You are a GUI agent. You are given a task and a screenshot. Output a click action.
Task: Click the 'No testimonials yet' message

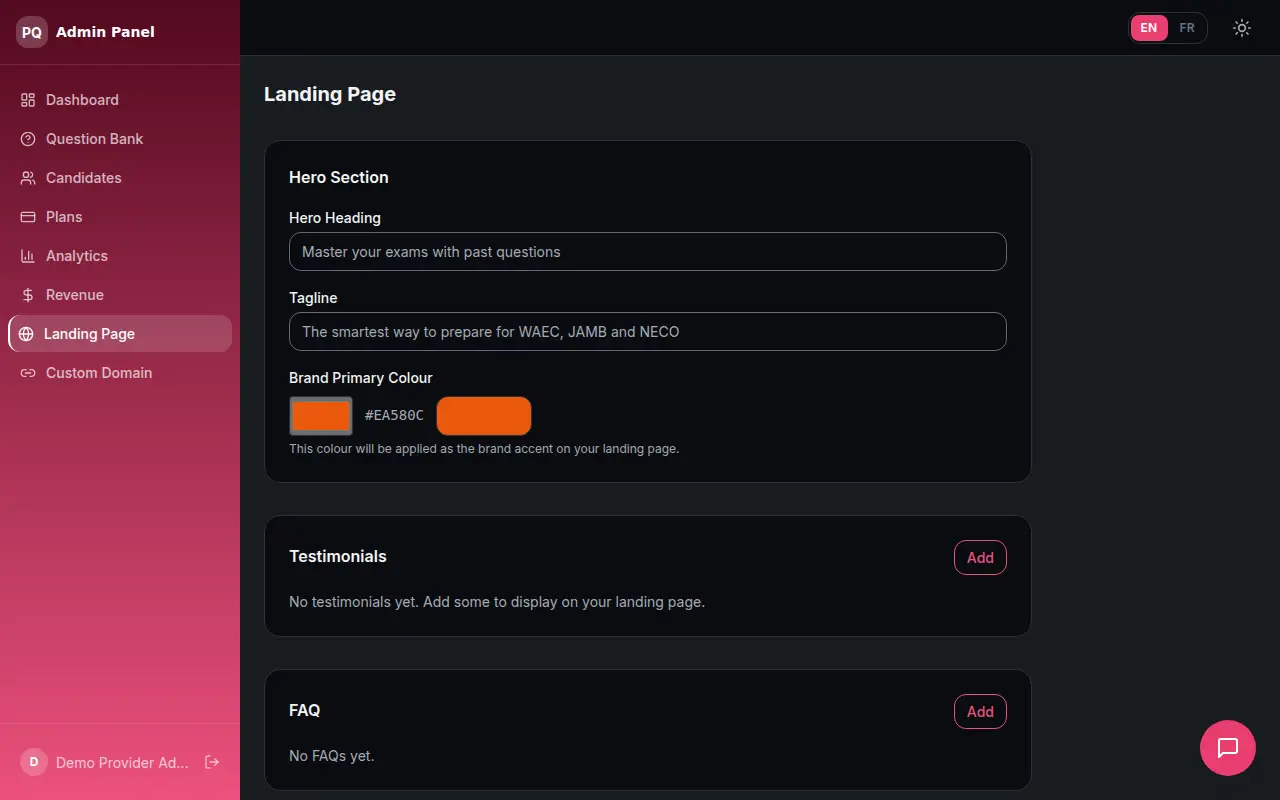(497, 602)
